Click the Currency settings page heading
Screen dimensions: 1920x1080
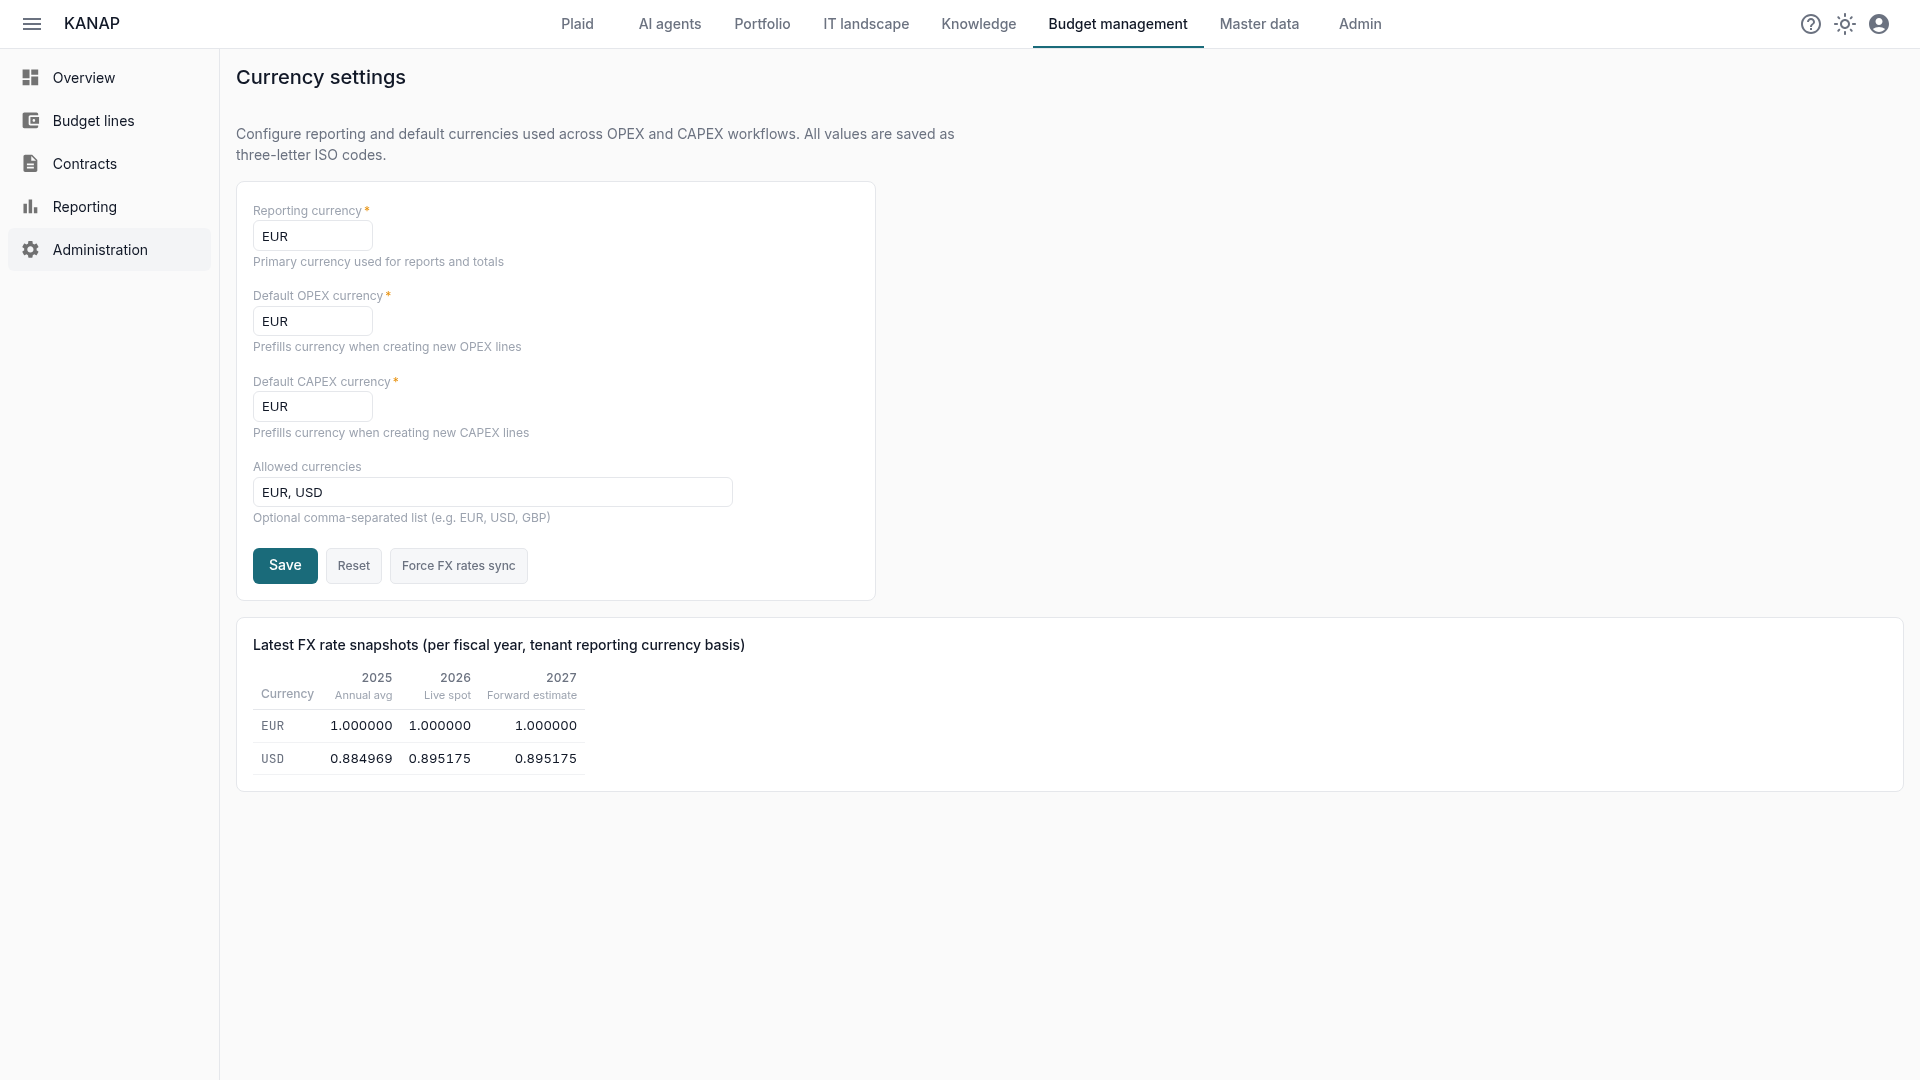click(321, 78)
